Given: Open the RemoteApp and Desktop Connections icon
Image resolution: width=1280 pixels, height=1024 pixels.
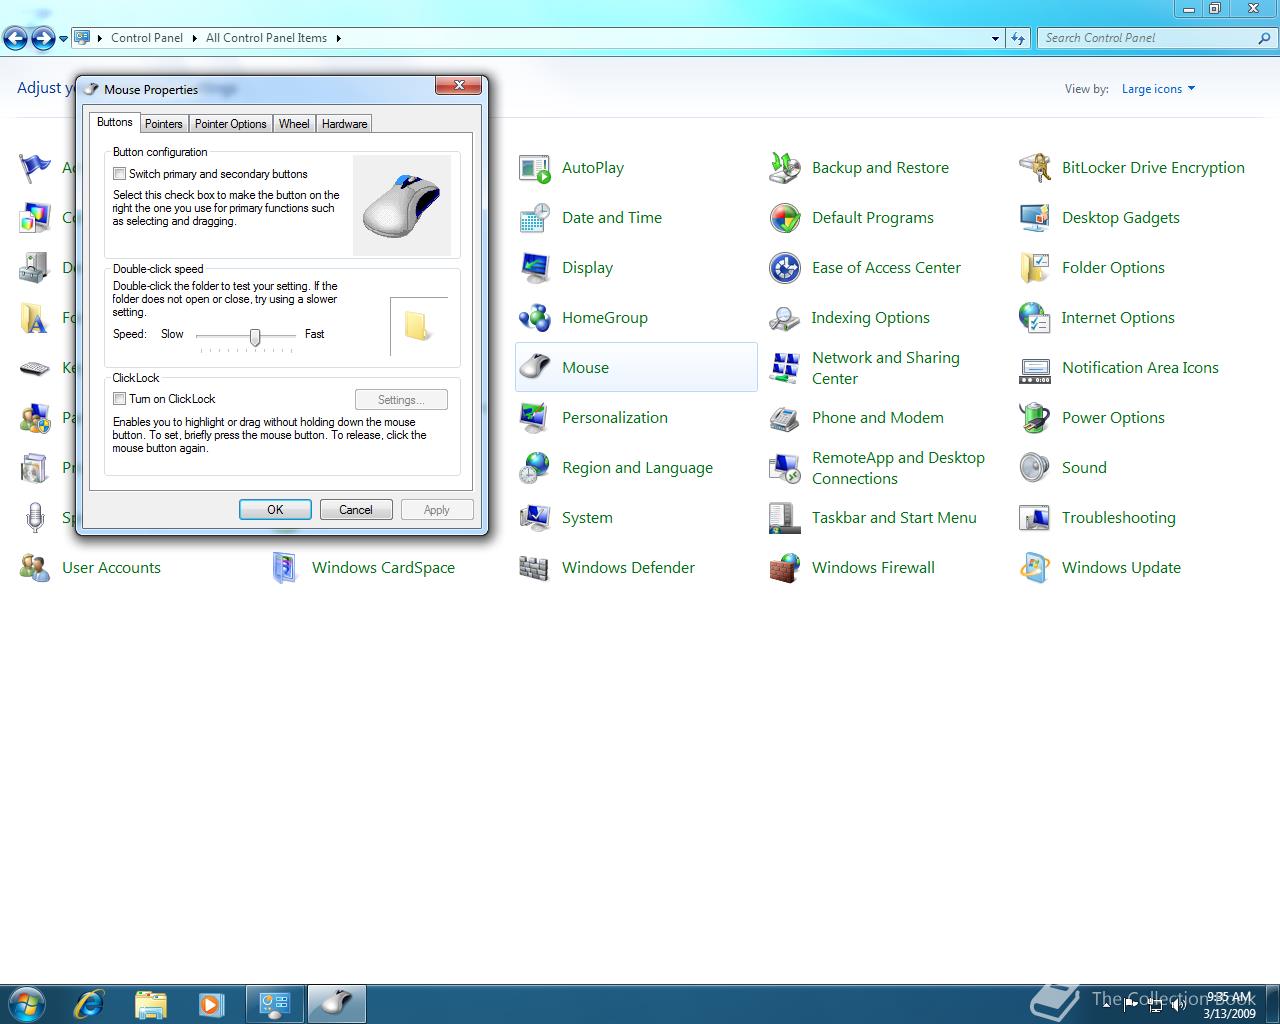Looking at the screenshot, I should click(x=784, y=468).
